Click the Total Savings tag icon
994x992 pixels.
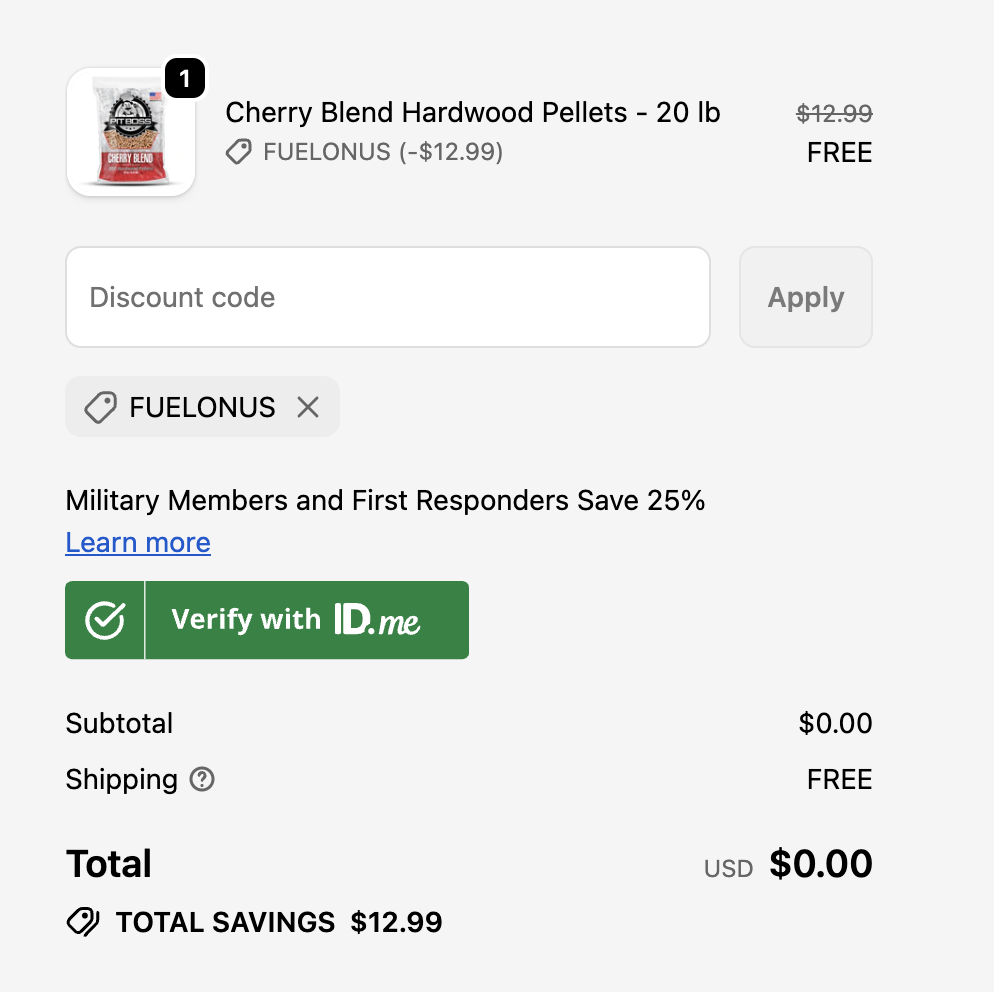[x=83, y=922]
